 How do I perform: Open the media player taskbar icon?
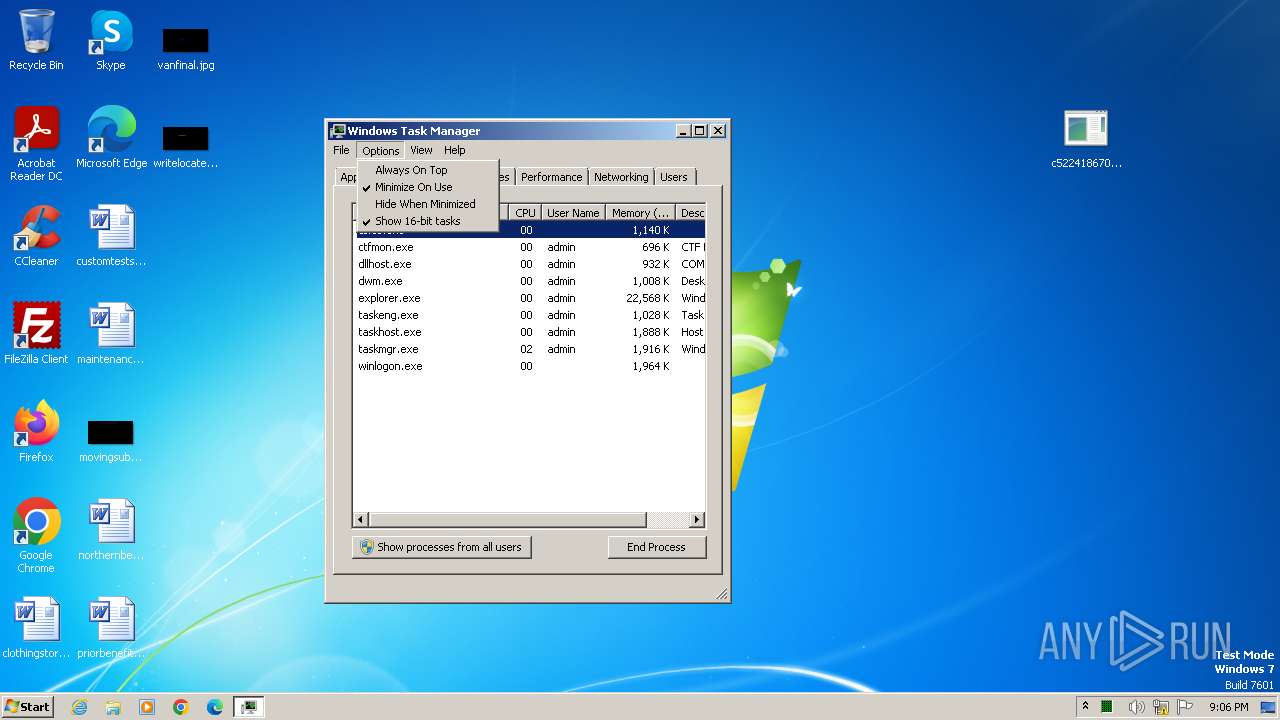click(x=147, y=707)
